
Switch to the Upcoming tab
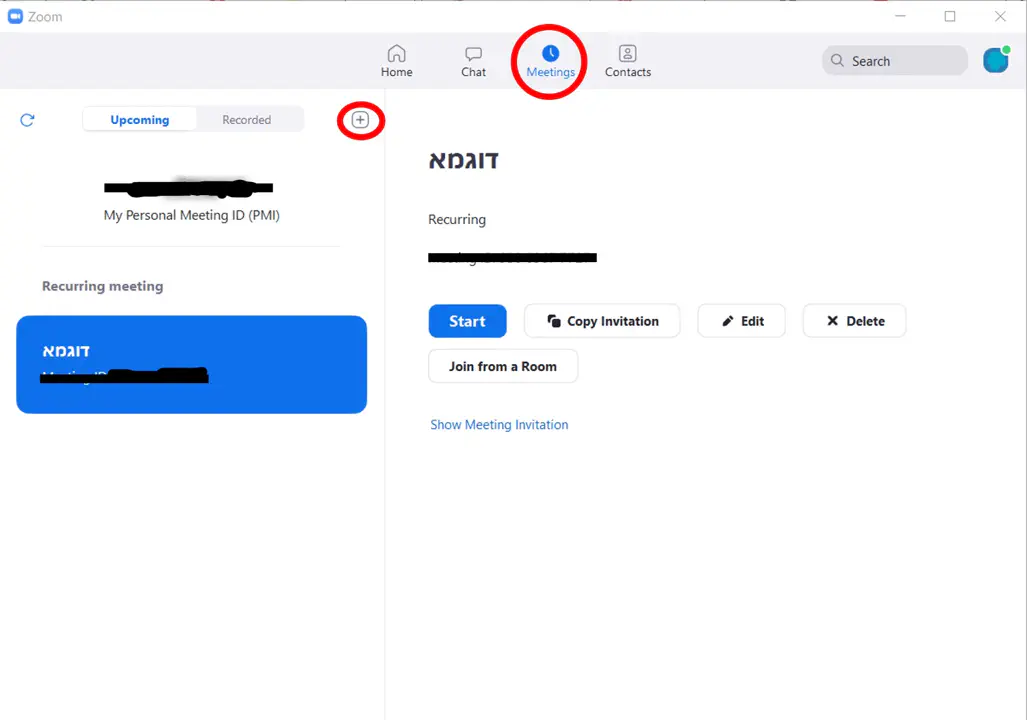point(140,120)
